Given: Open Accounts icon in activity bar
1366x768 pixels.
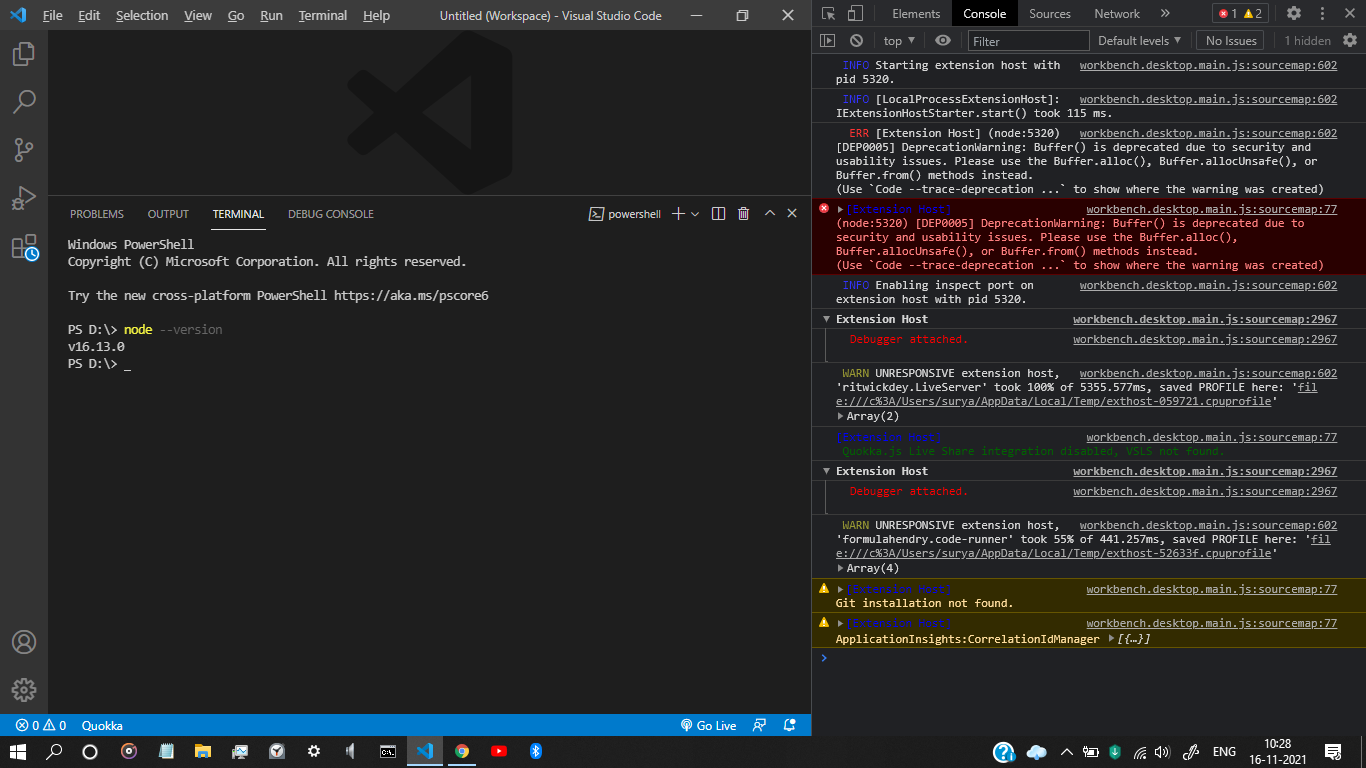Looking at the screenshot, I should pyautogui.click(x=24, y=642).
